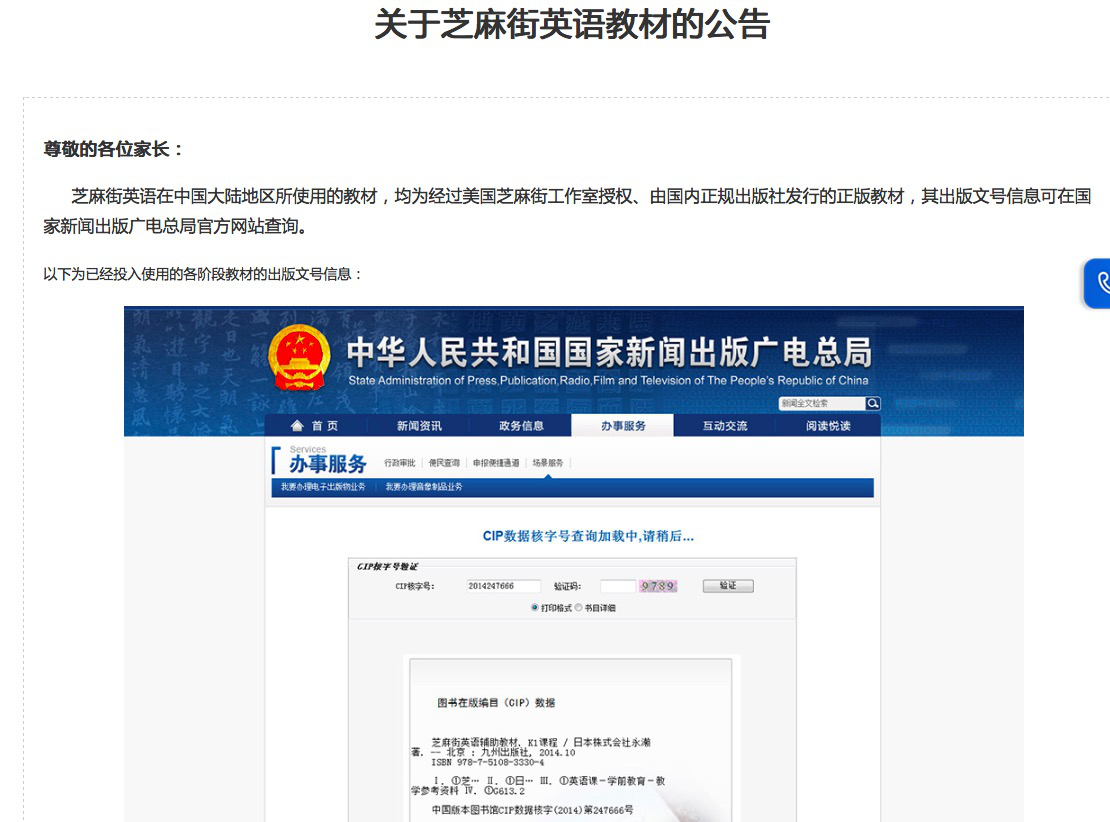Open the 便民查询 sub-link
Image resolution: width=1110 pixels, height=822 pixels.
tap(444, 463)
